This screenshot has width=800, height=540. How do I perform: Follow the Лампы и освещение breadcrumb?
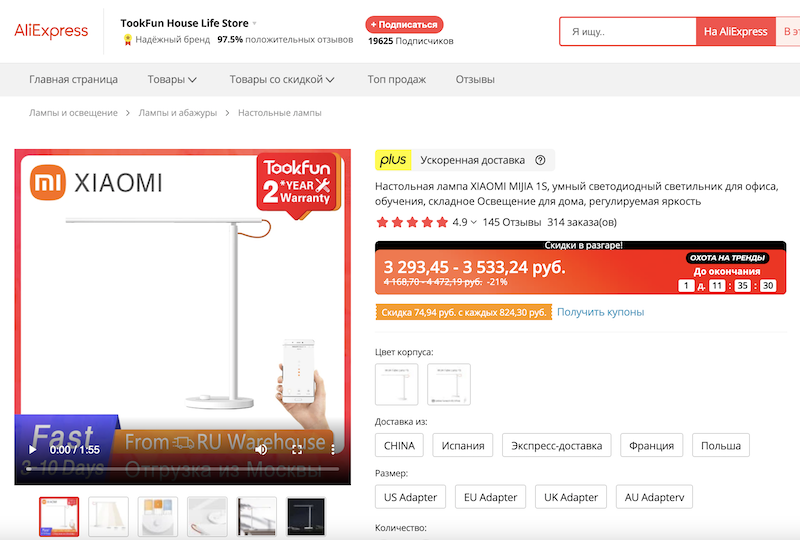click(73, 113)
